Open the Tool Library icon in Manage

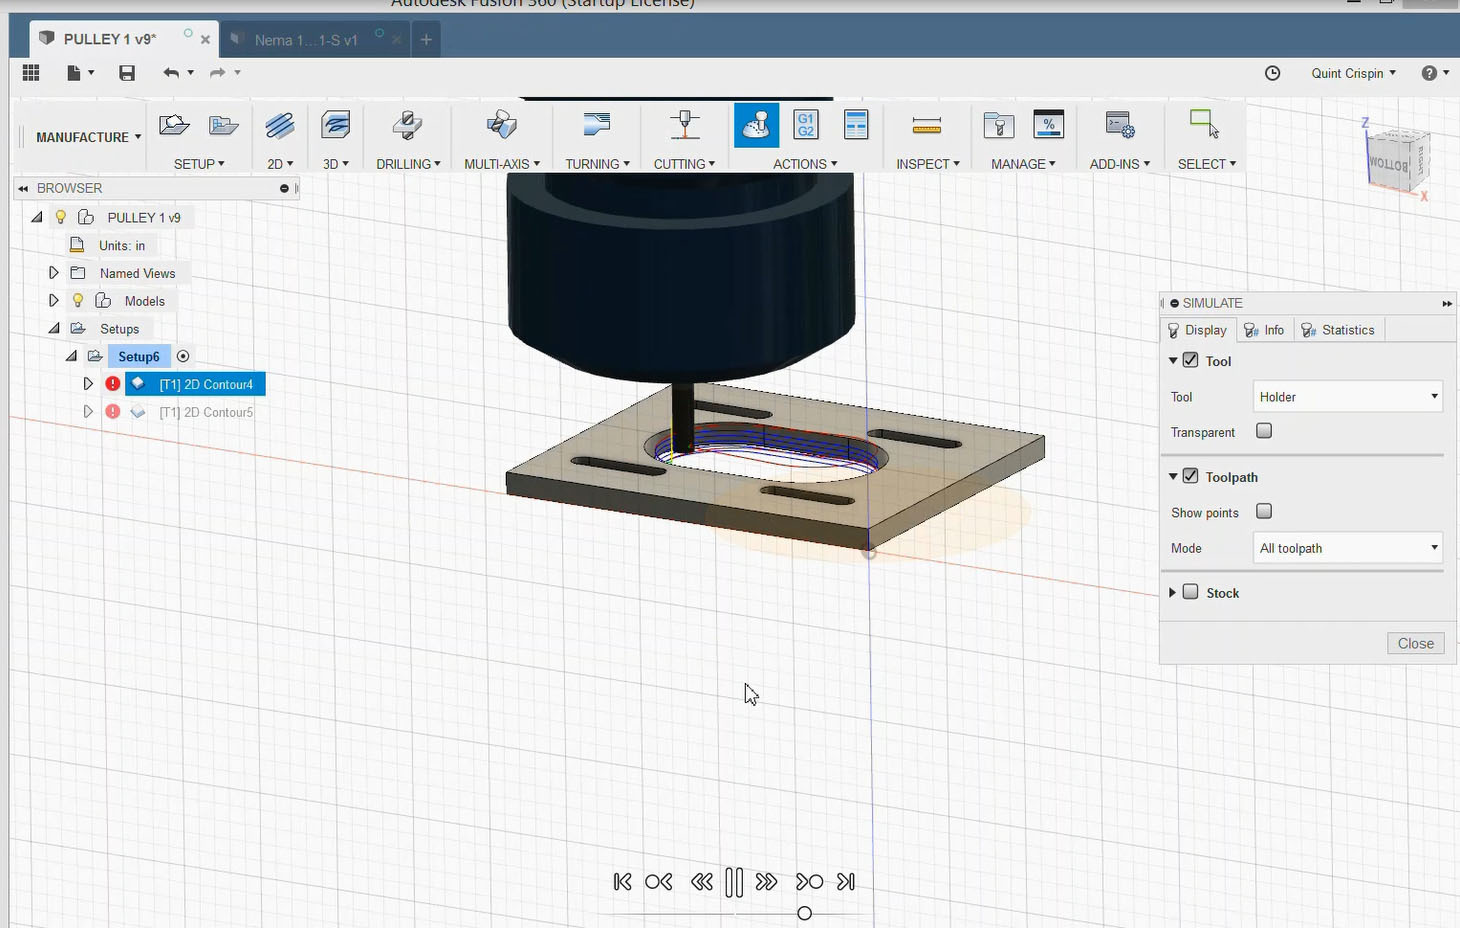point(998,126)
